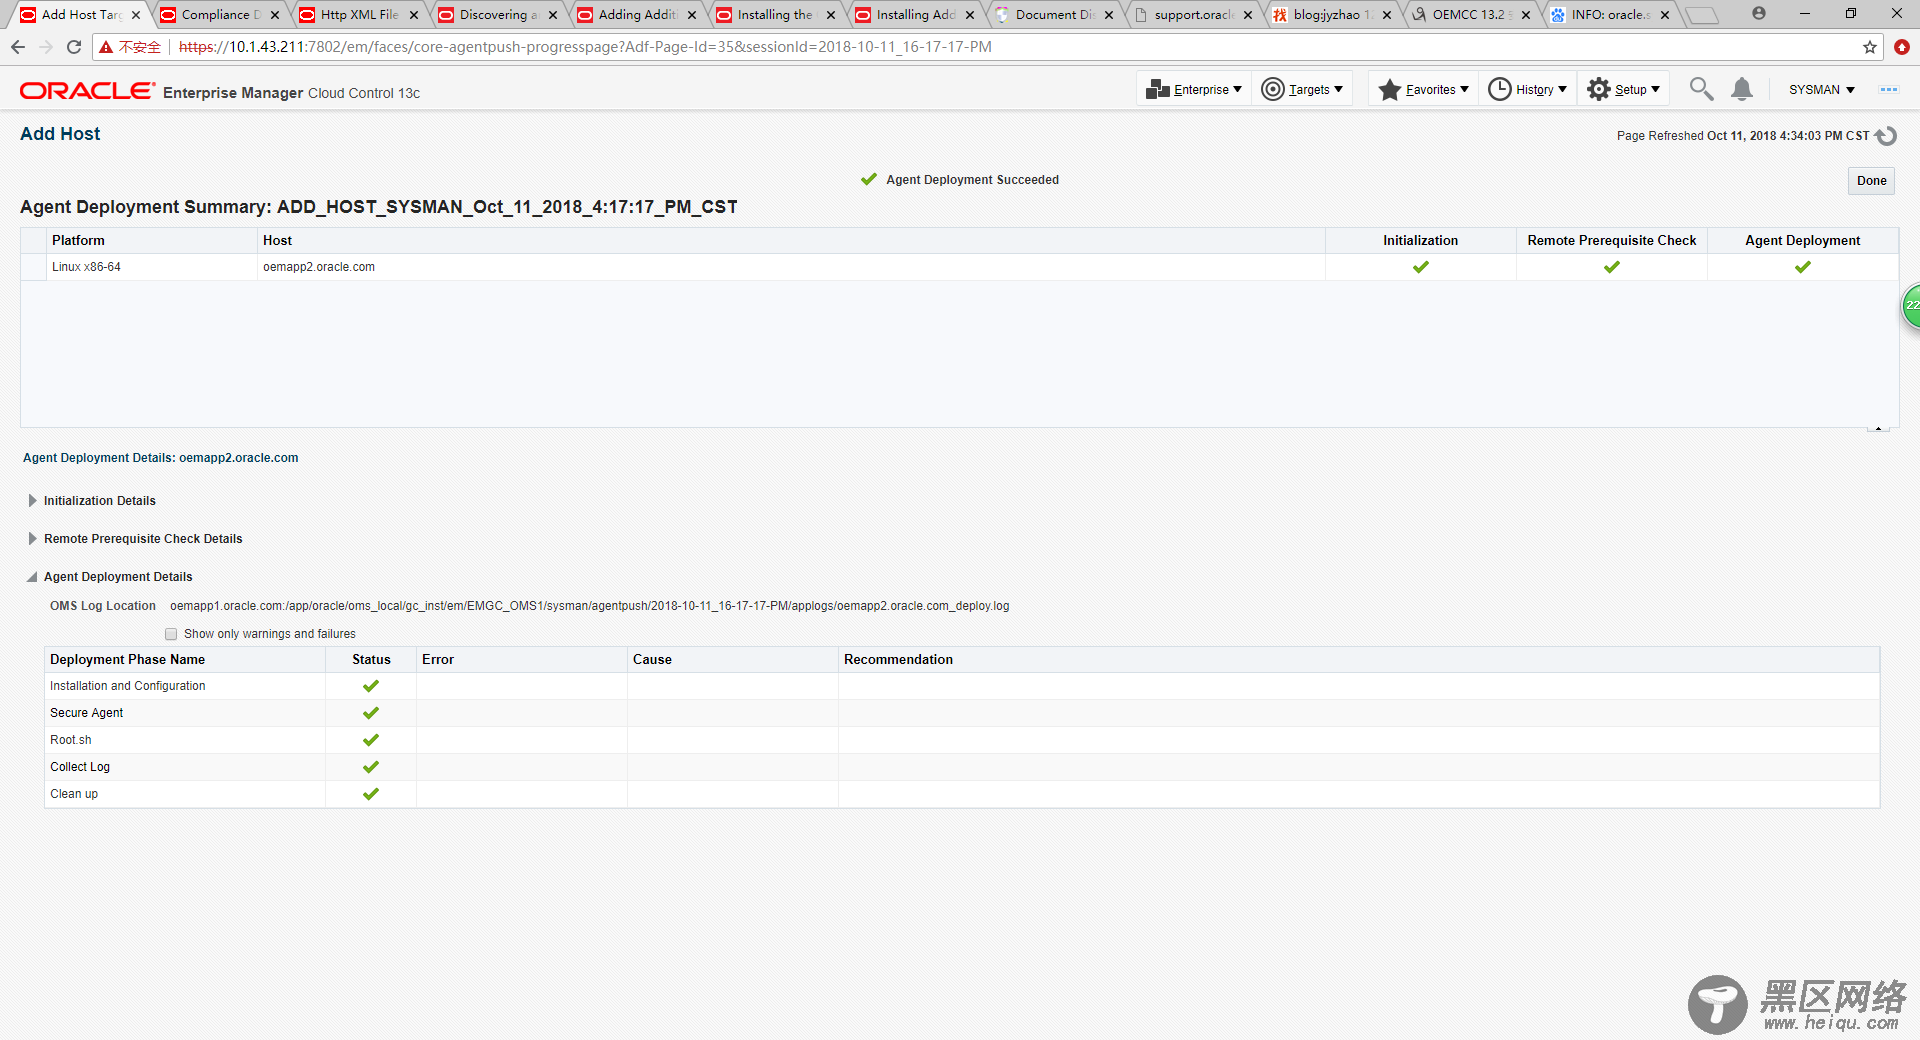The image size is (1920, 1040).
Task: Click the OMS log location path text
Action: coord(589,606)
